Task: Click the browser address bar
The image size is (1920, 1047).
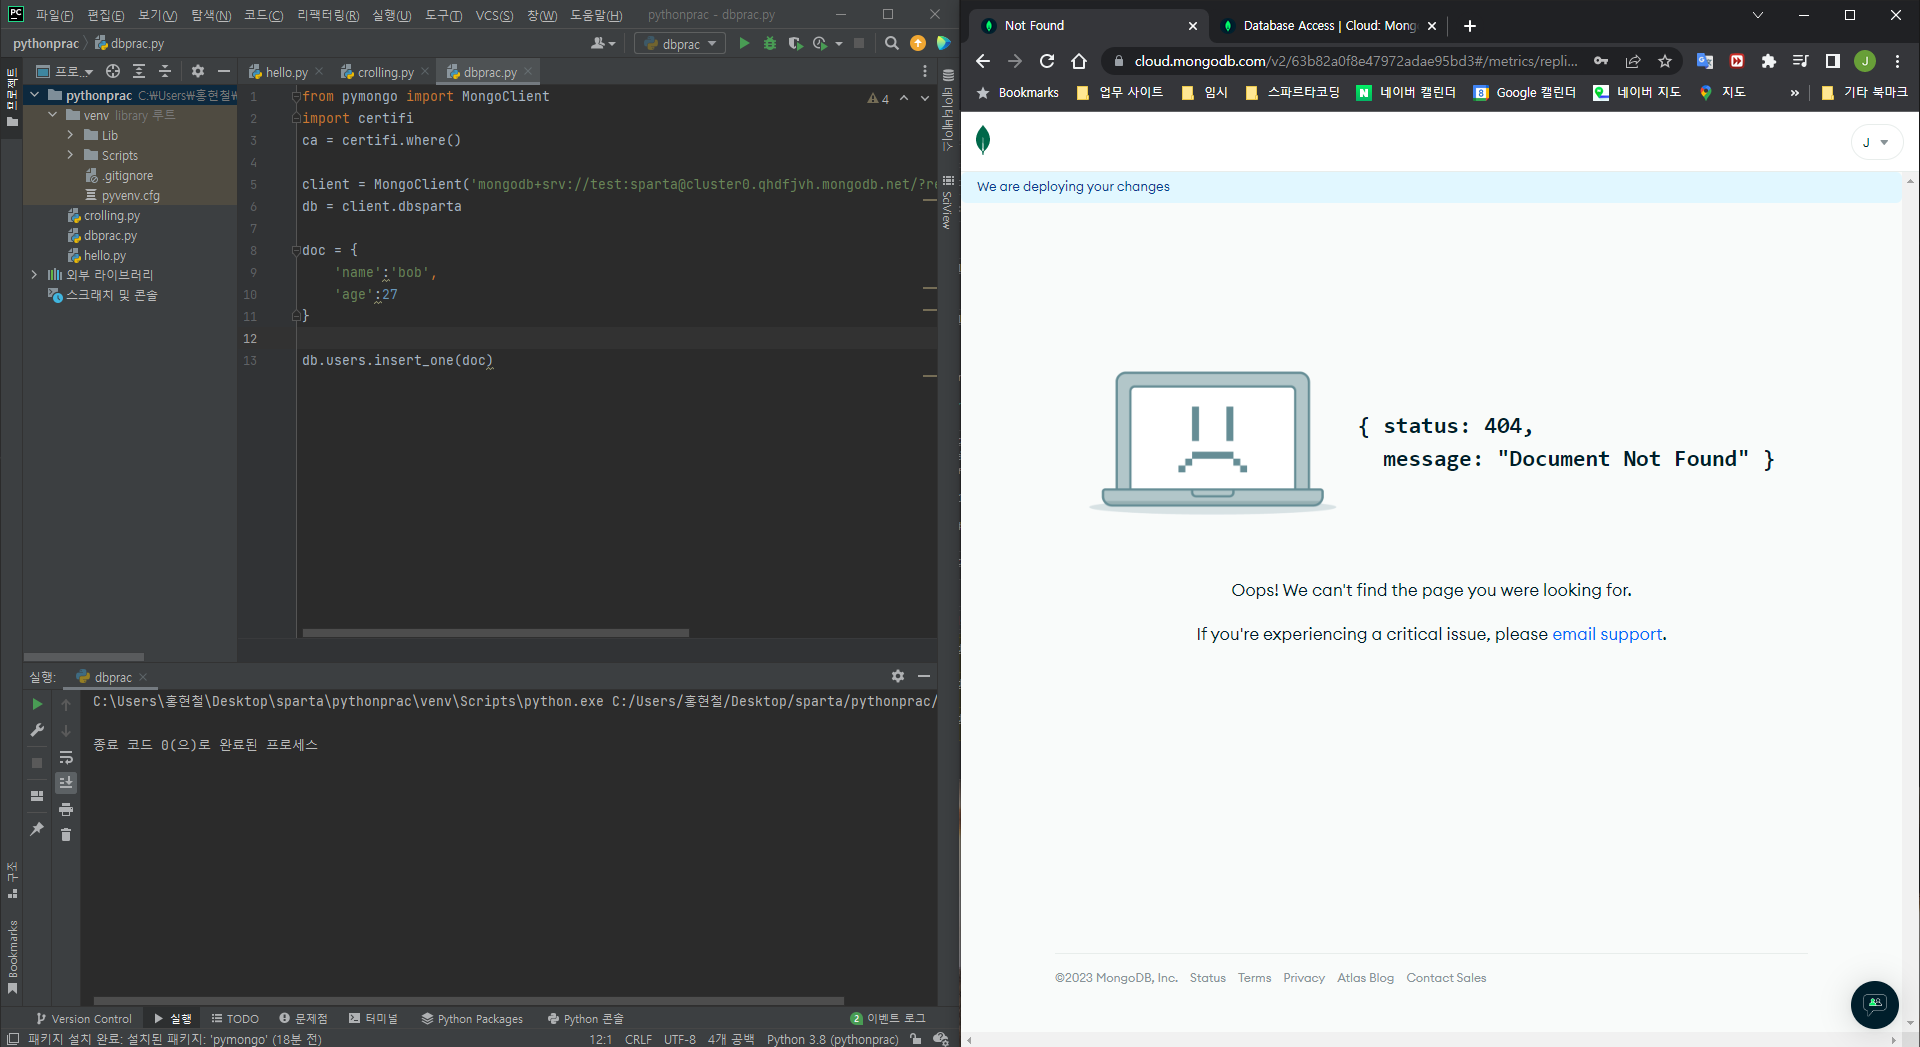Action: click(x=1355, y=61)
